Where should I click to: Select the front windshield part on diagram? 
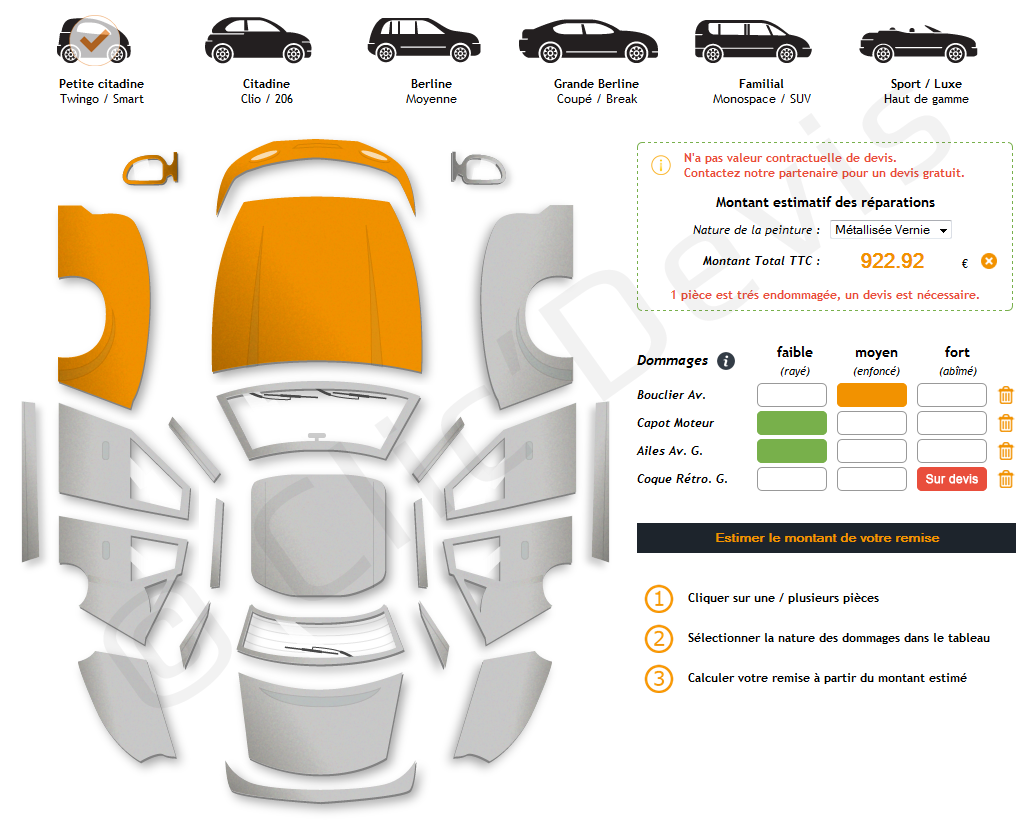point(319,421)
